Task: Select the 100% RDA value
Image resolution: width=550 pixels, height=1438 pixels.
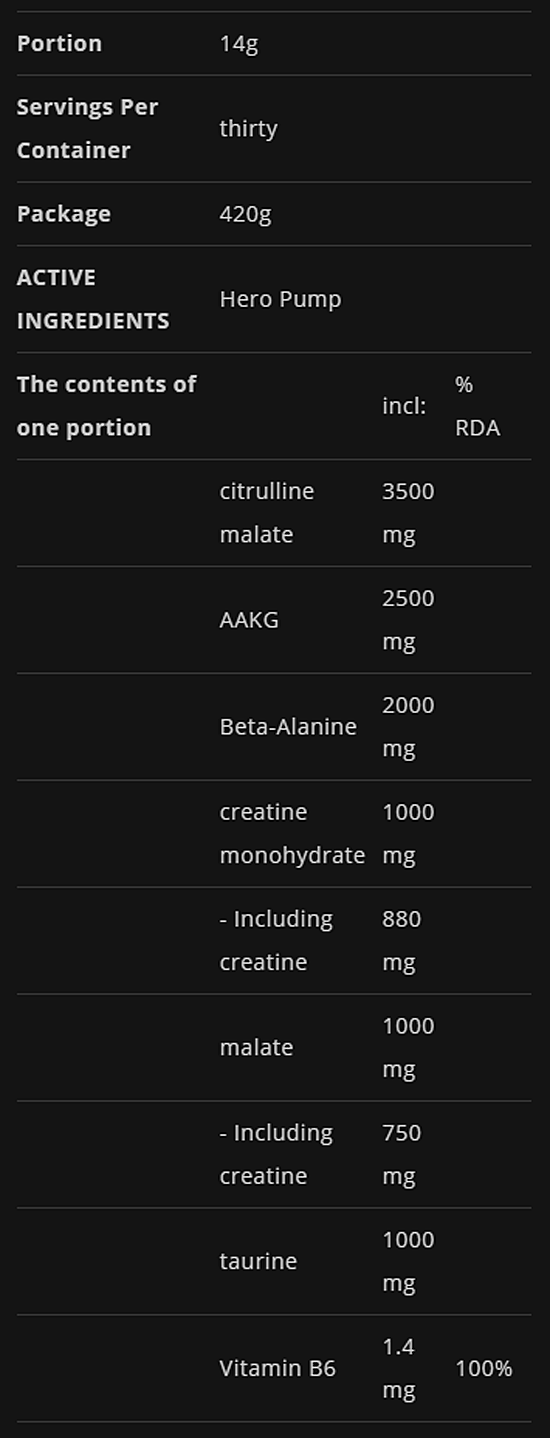Action: click(484, 1369)
